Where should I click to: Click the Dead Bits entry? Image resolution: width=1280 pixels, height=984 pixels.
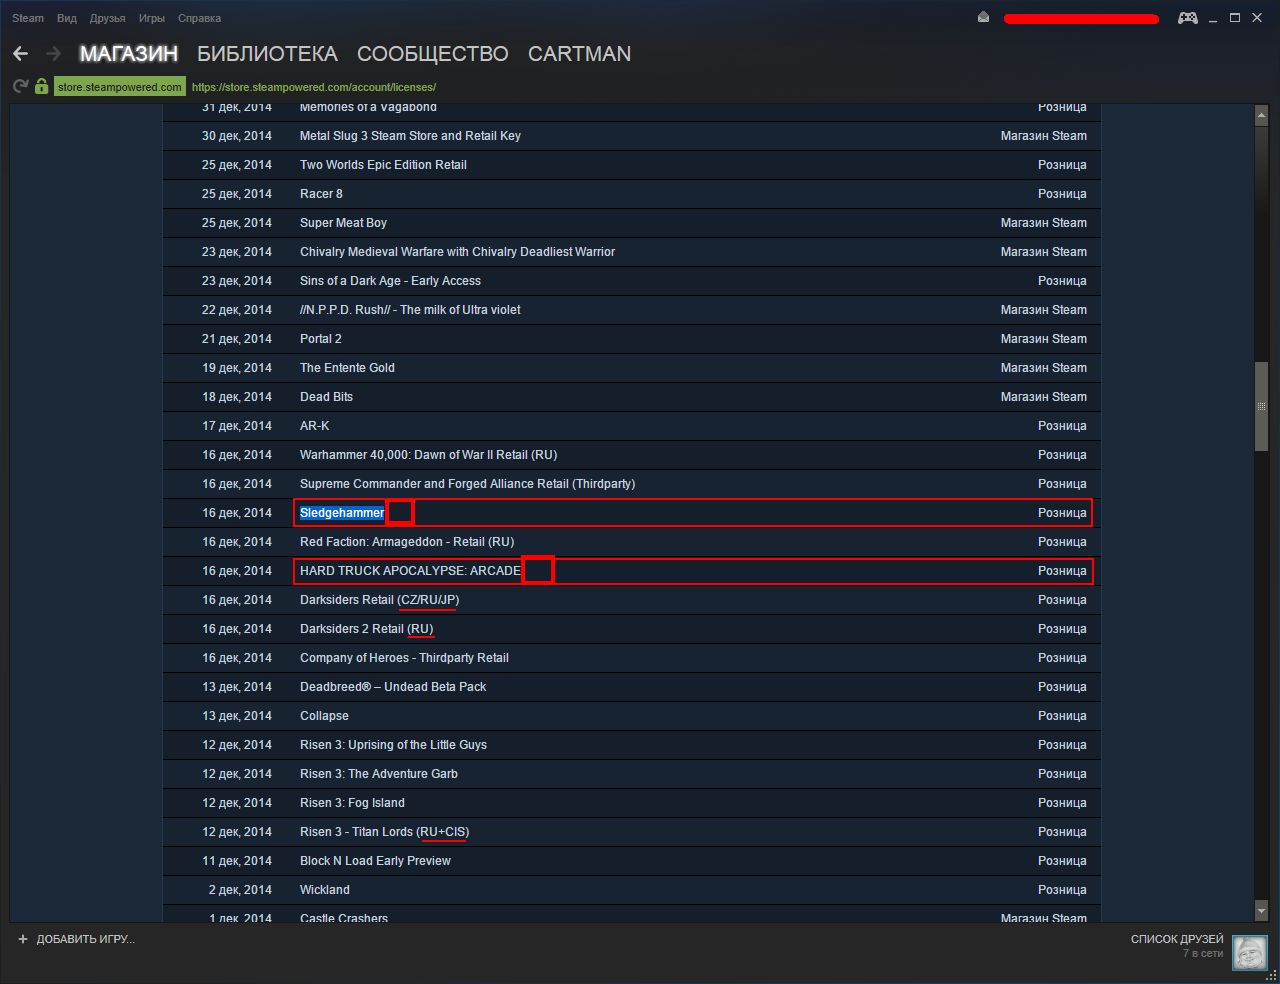(326, 397)
